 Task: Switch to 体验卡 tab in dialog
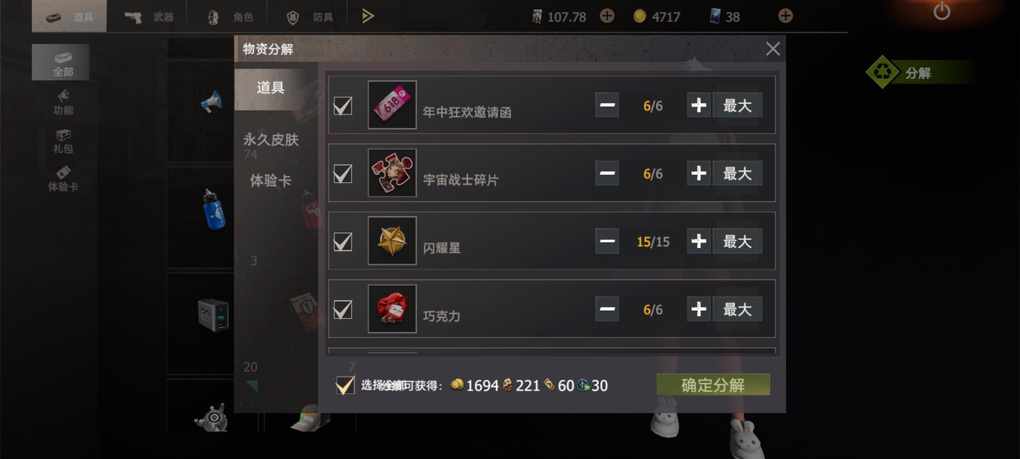(x=271, y=181)
